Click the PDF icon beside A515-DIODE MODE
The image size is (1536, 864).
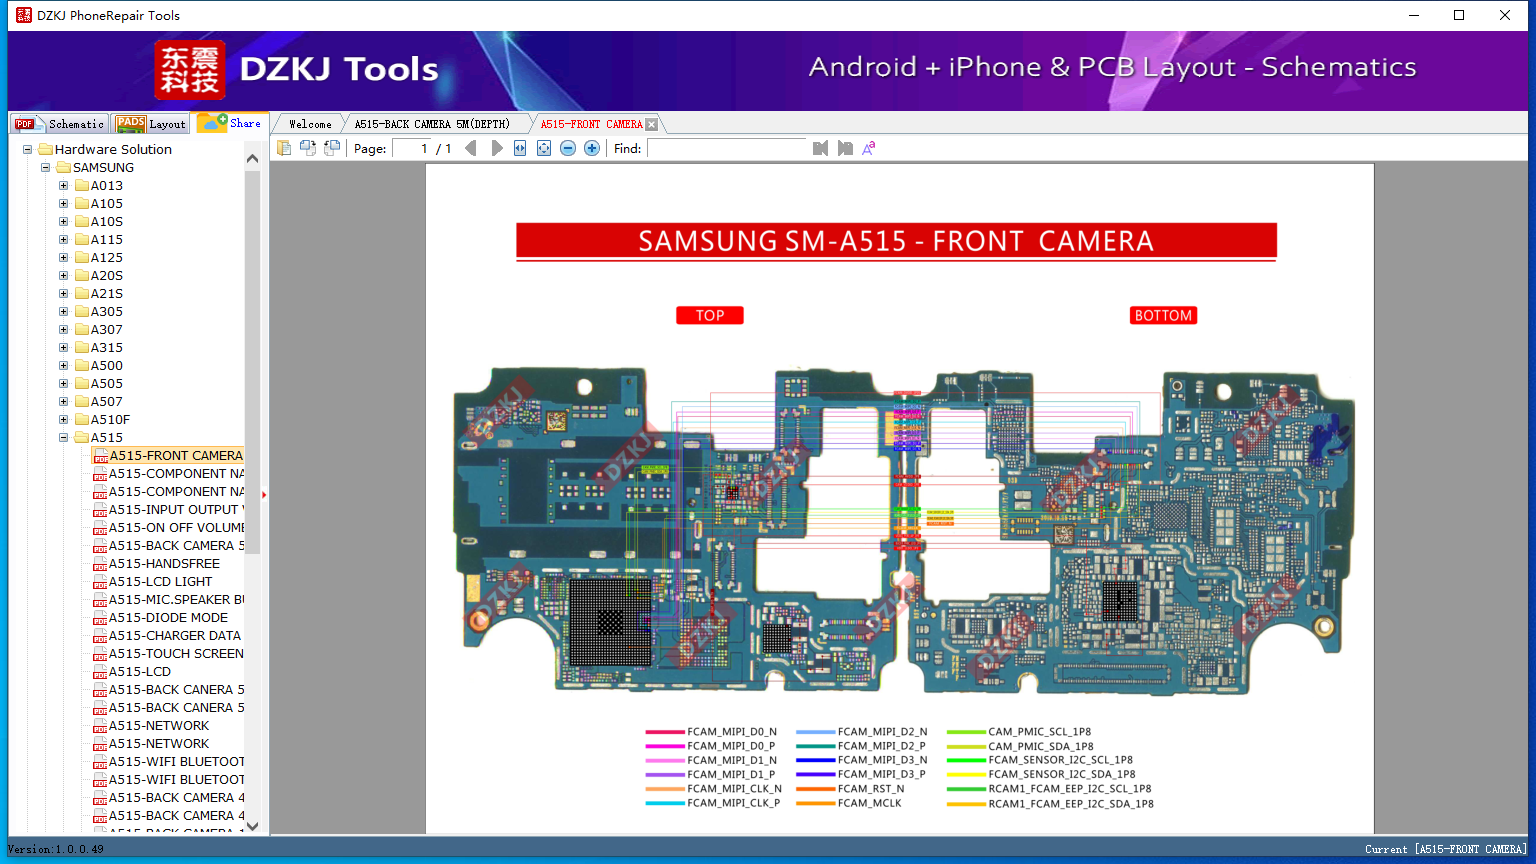pos(100,618)
